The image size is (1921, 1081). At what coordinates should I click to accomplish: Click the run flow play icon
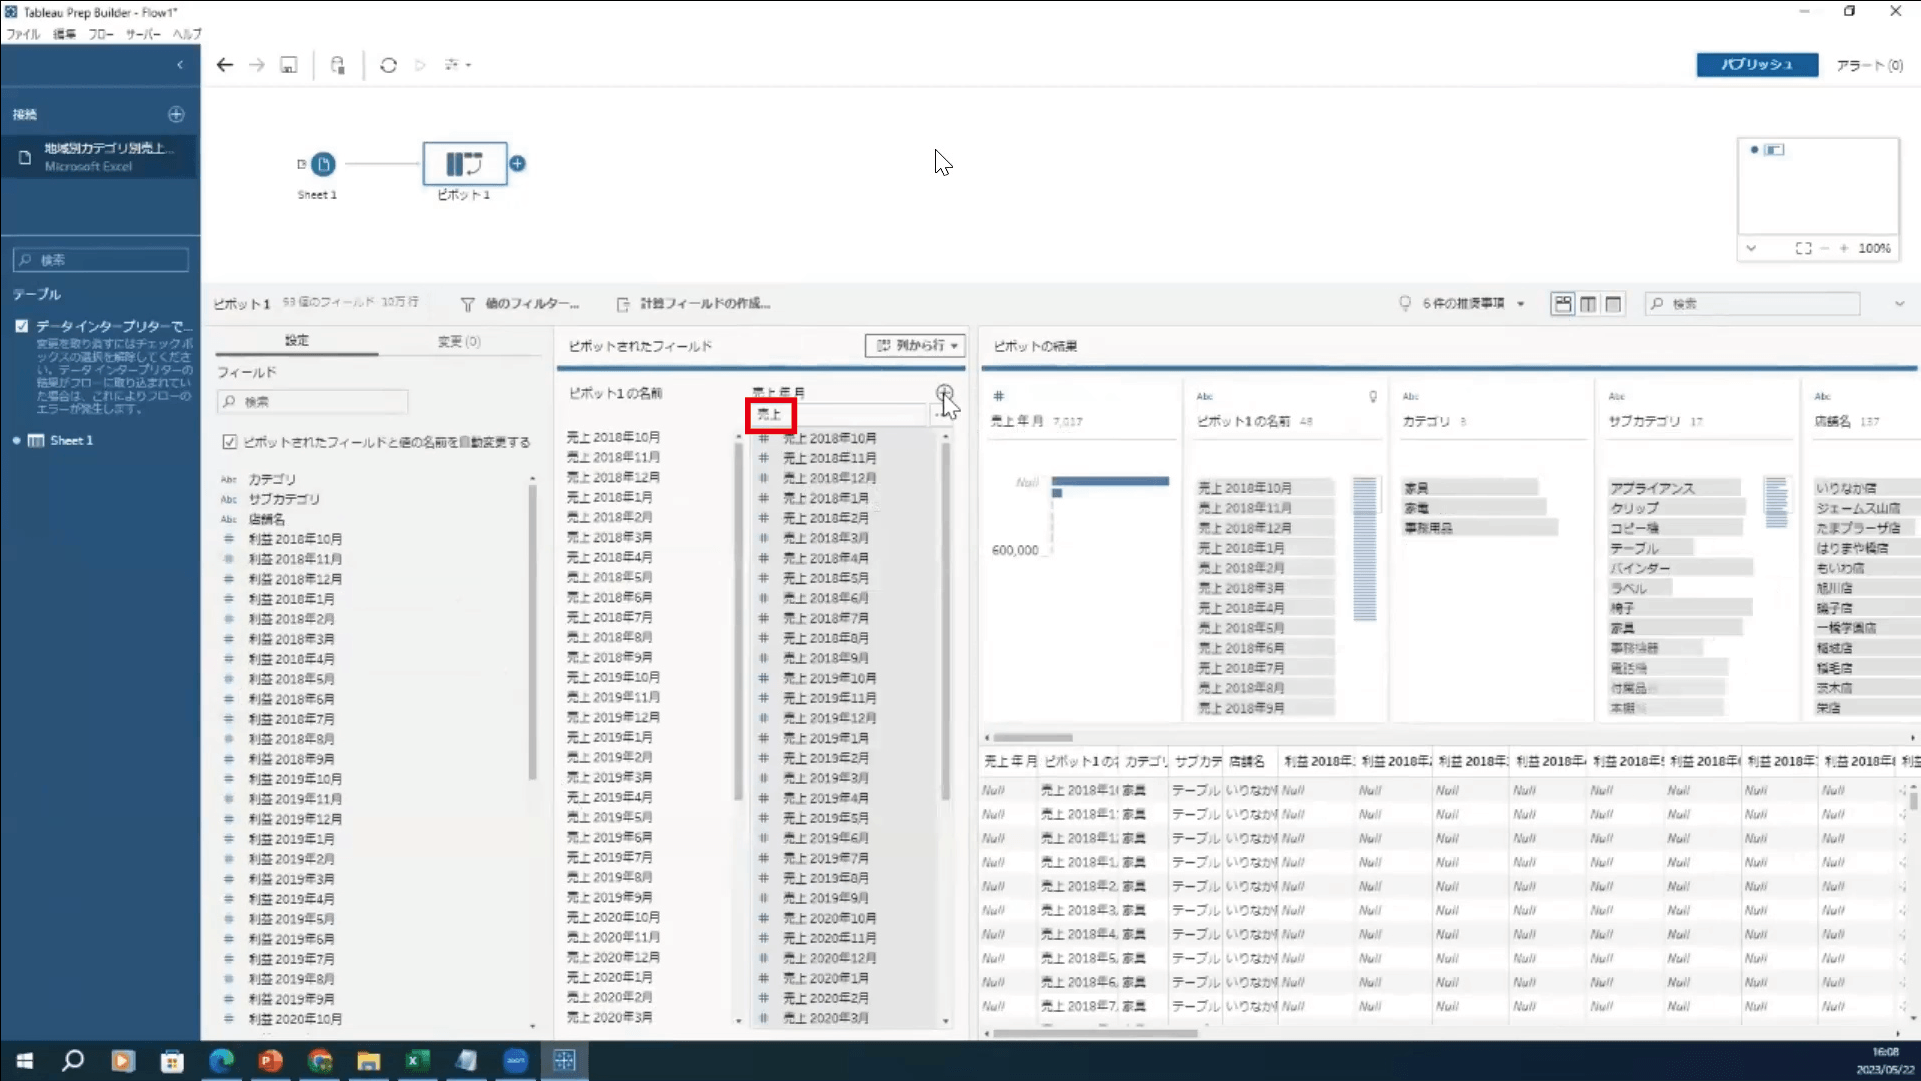pos(420,65)
